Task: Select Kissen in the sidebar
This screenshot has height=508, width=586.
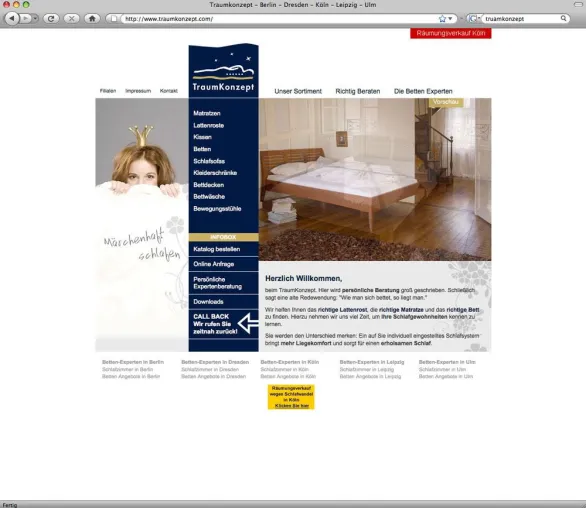Action: point(203,137)
